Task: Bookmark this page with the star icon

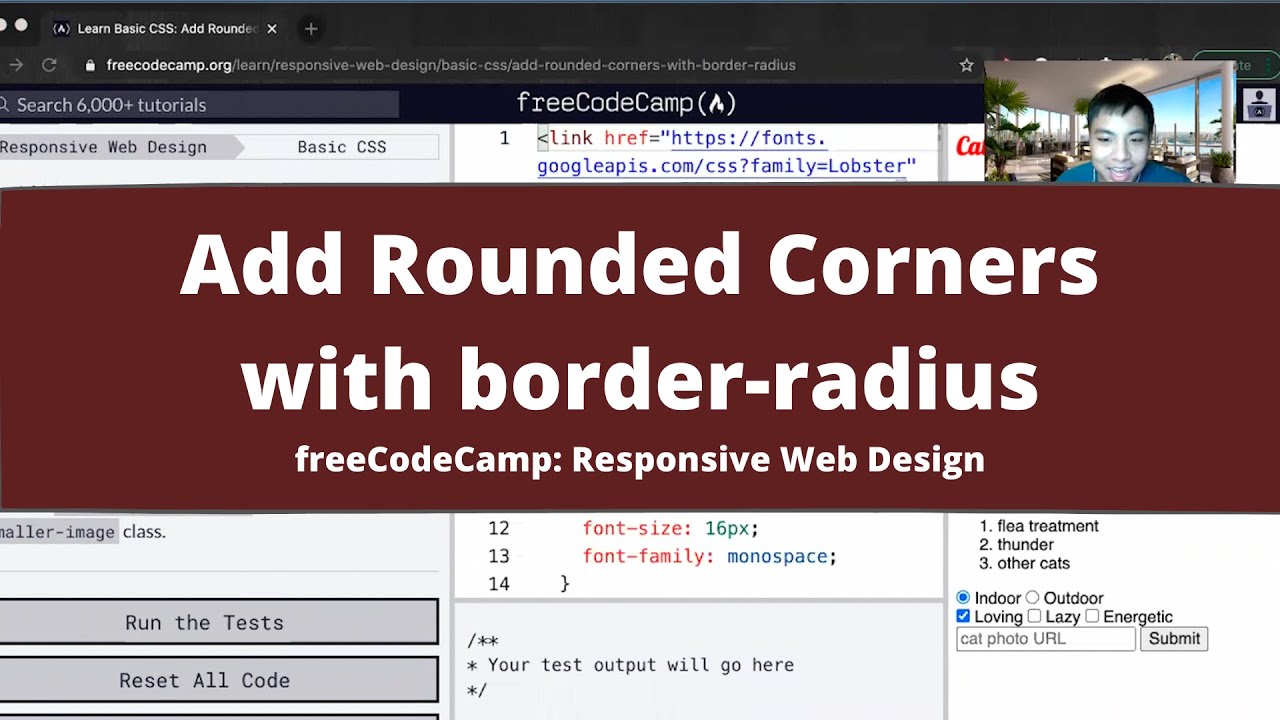Action: click(966, 65)
